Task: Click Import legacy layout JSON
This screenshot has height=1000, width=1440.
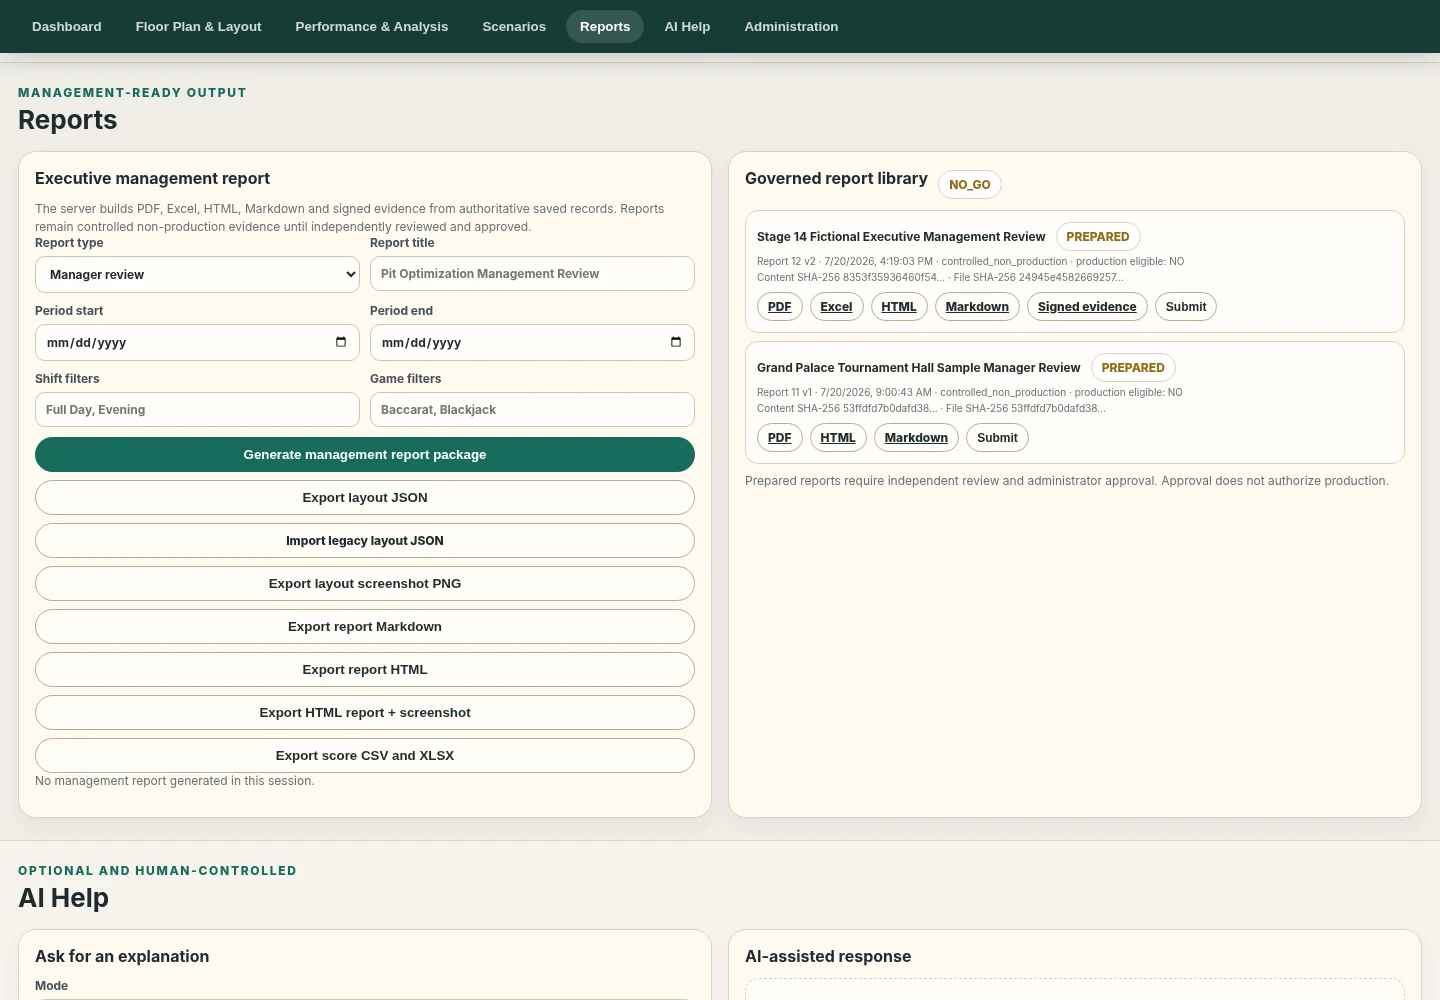Action: click(x=365, y=541)
